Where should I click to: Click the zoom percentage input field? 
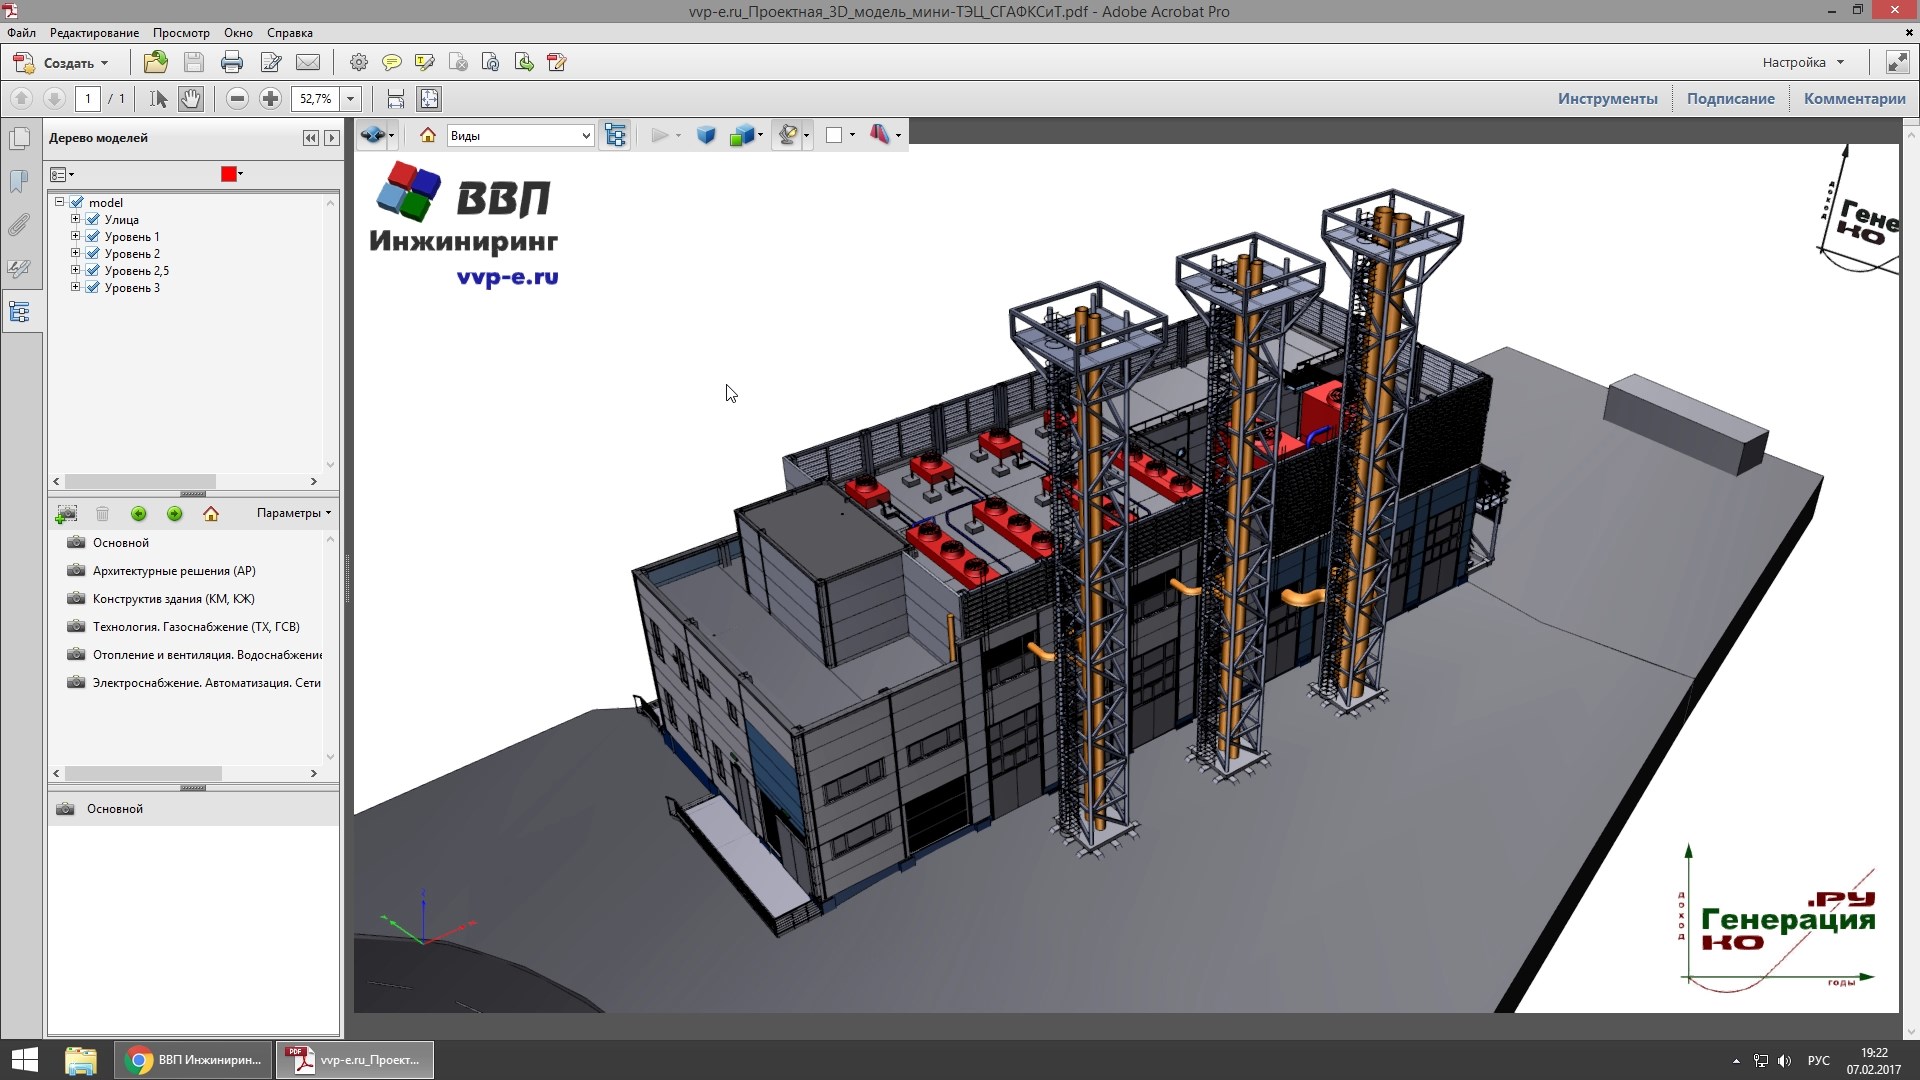pos(315,99)
